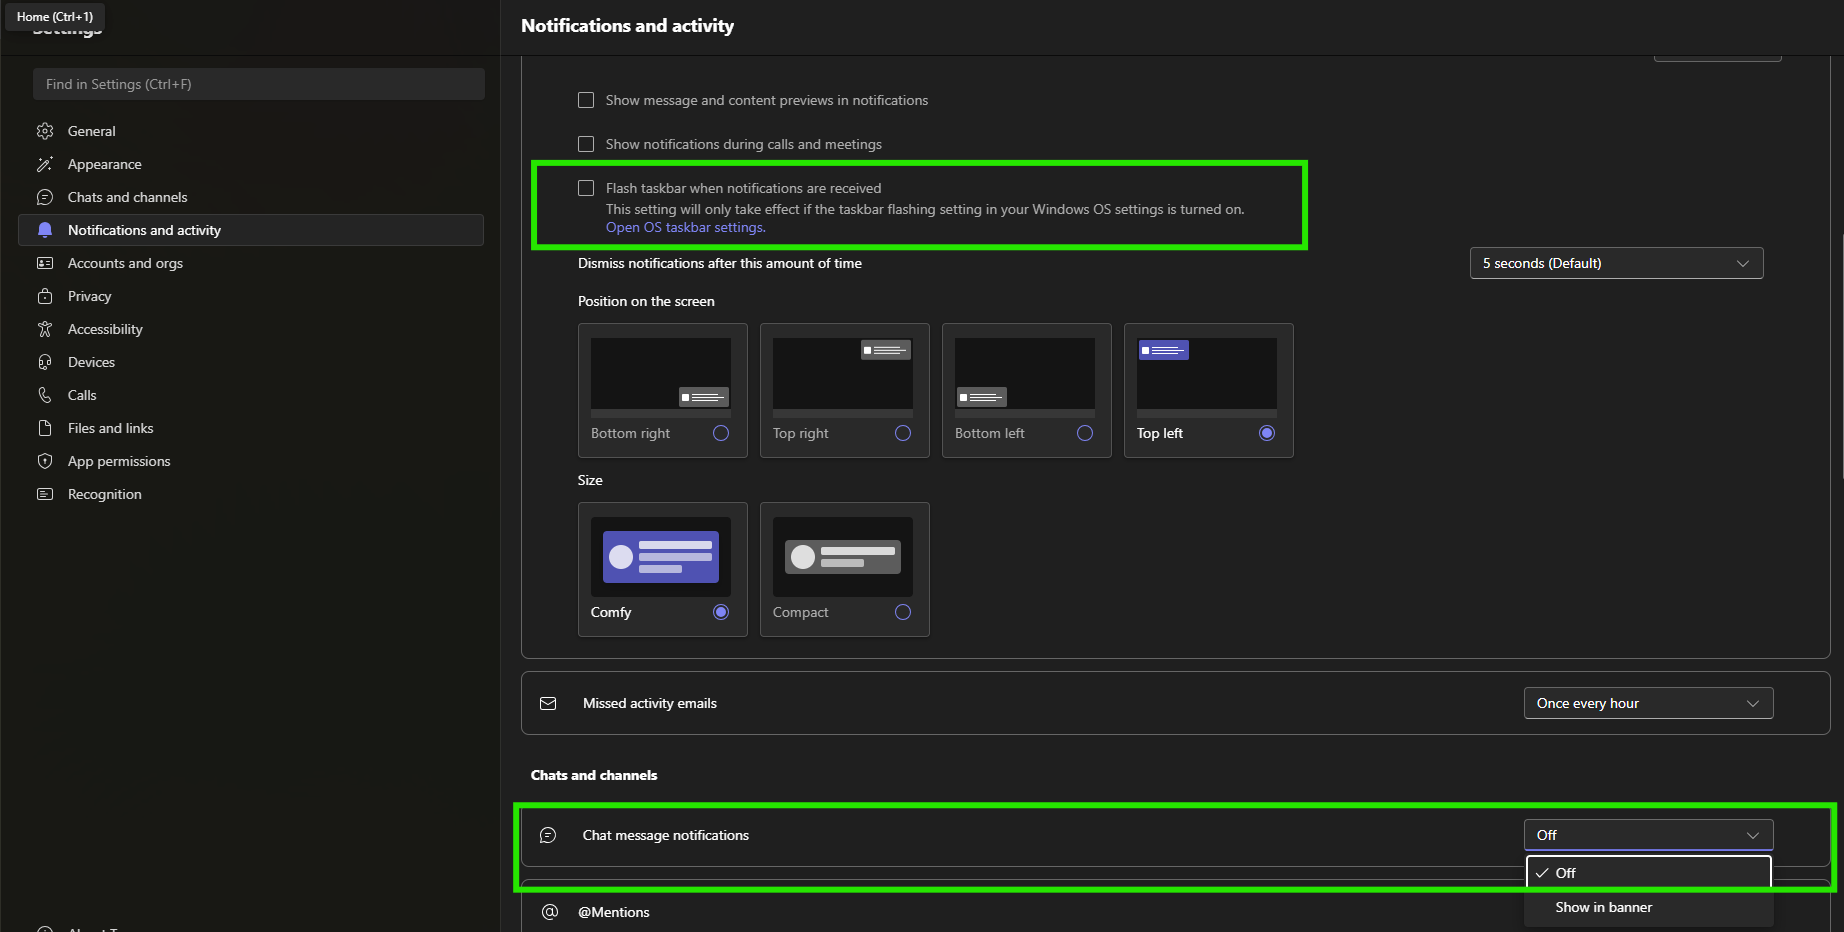
Task: Go to Chats and channels settings
Action: [251, 197]
